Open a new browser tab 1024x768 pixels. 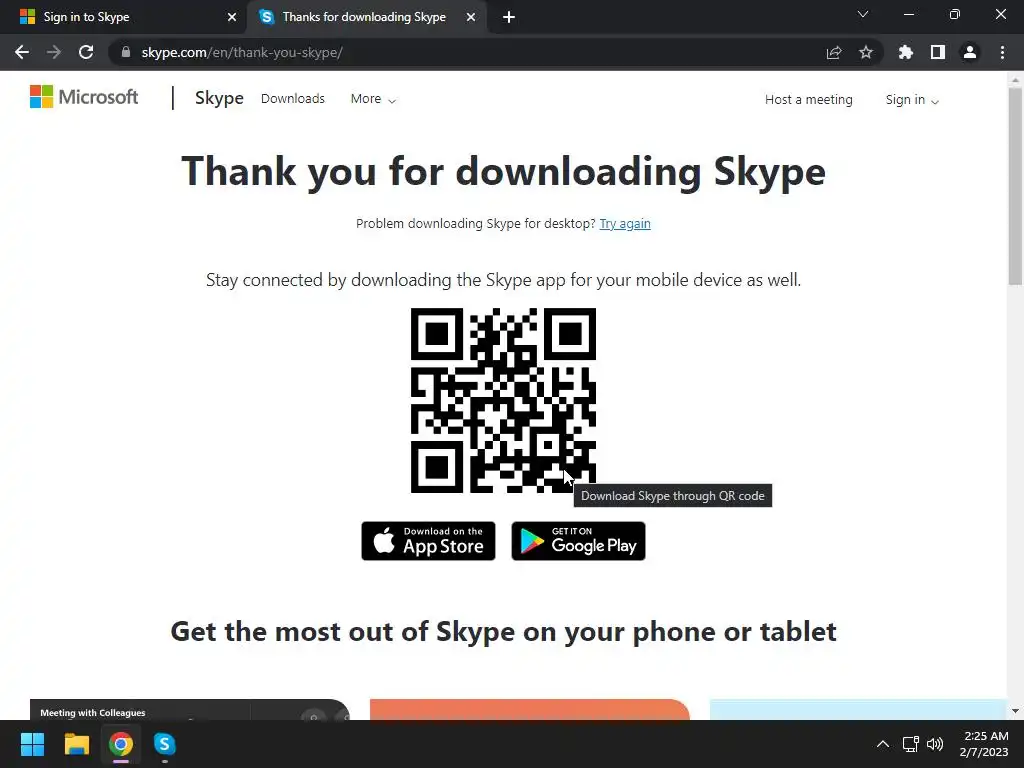pos(509,17)
